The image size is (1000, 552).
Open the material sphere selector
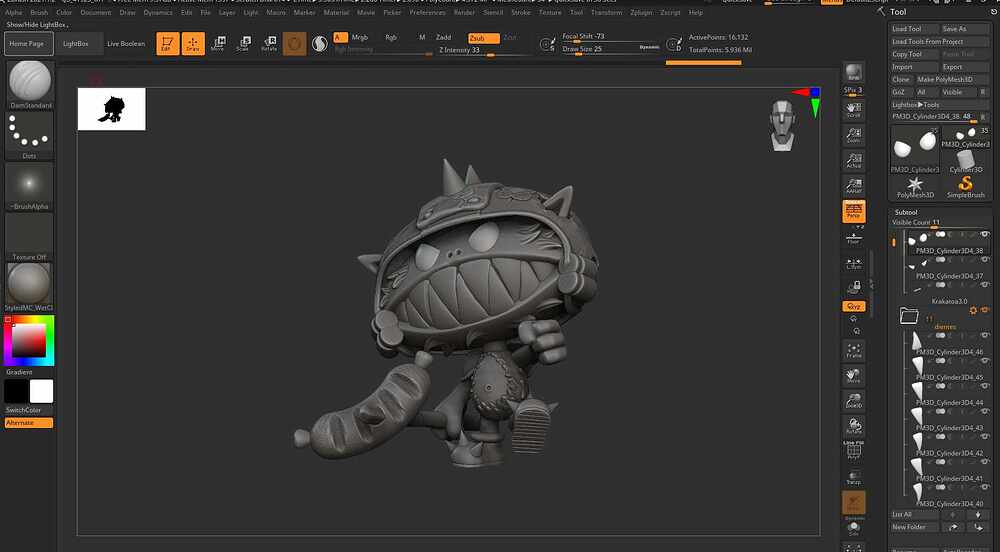point(29,287)
